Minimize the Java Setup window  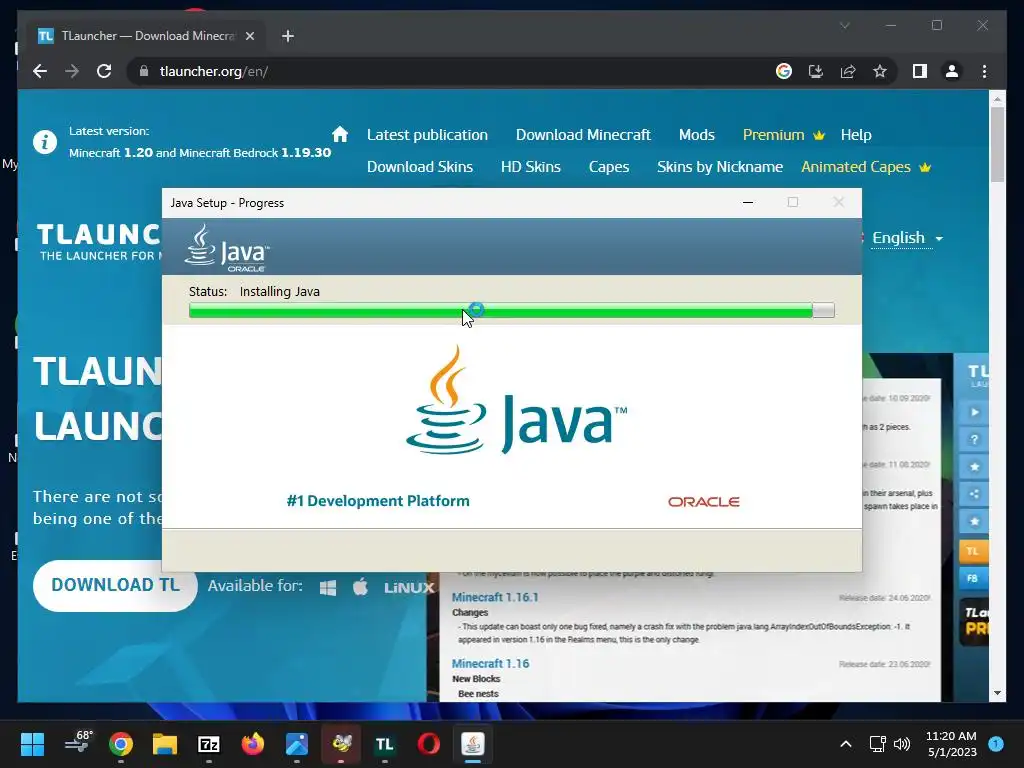(x=748, y=202)
